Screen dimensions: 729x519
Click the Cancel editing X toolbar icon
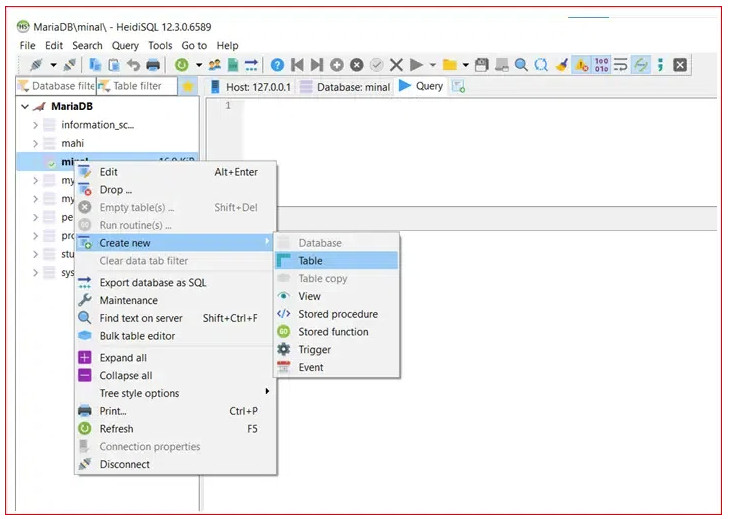point(396,65)
